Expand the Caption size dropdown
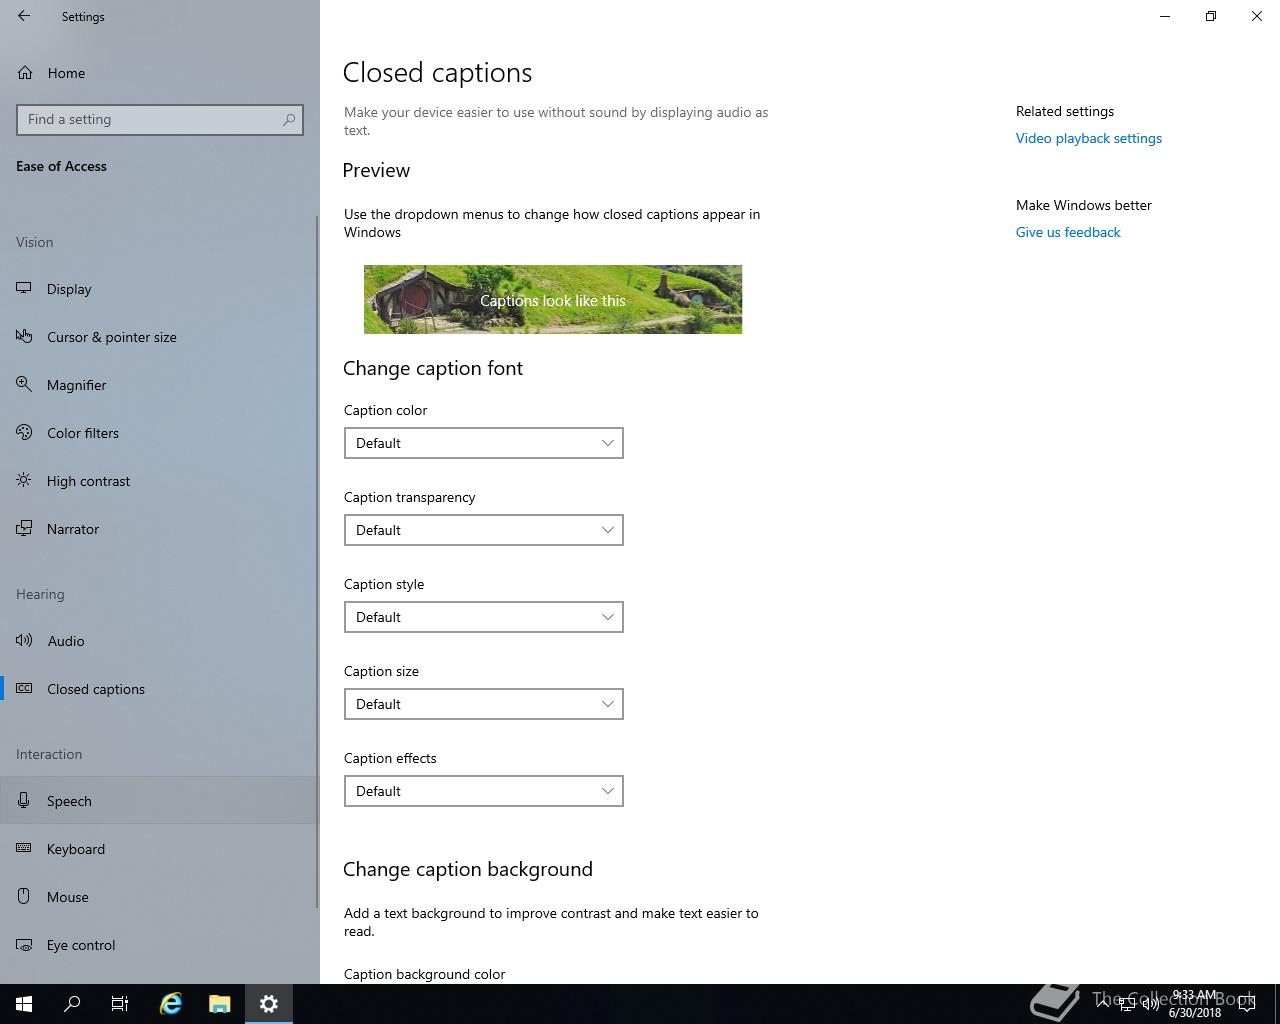The width and height of the screenshot is (1280, 1024). 484,704
